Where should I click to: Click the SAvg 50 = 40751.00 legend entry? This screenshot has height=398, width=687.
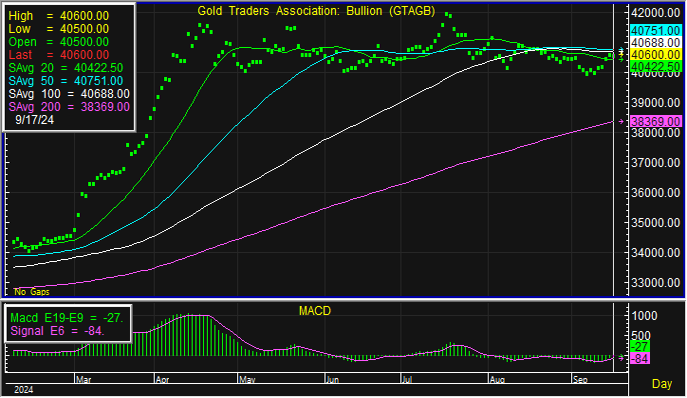66,81
